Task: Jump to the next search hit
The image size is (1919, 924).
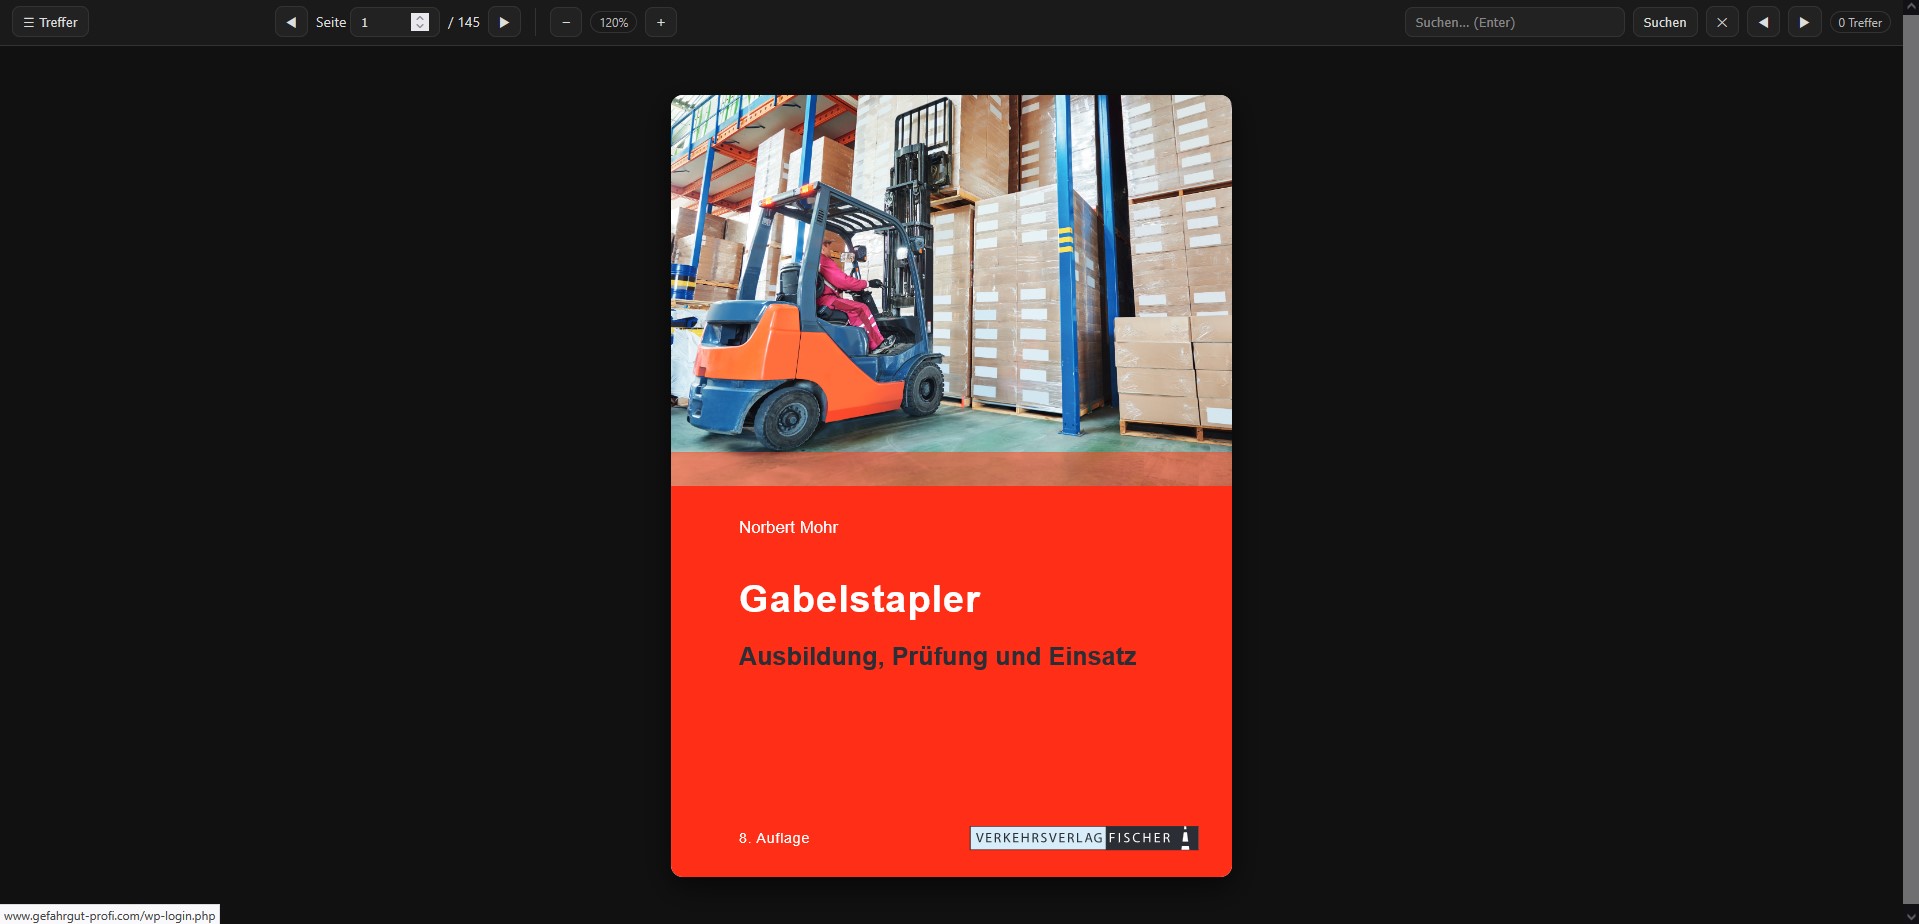Action: 1804,22
